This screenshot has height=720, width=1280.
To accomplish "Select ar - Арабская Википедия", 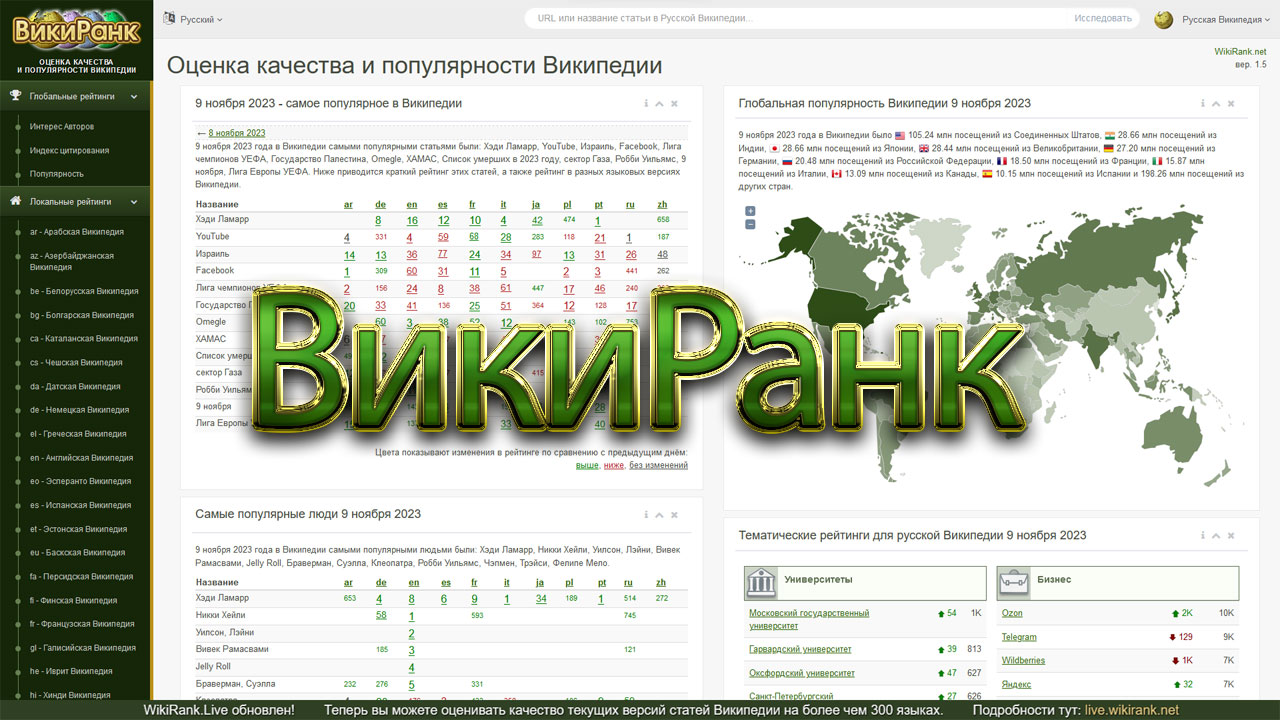I will pyautogui.click(x=77, y=231).
